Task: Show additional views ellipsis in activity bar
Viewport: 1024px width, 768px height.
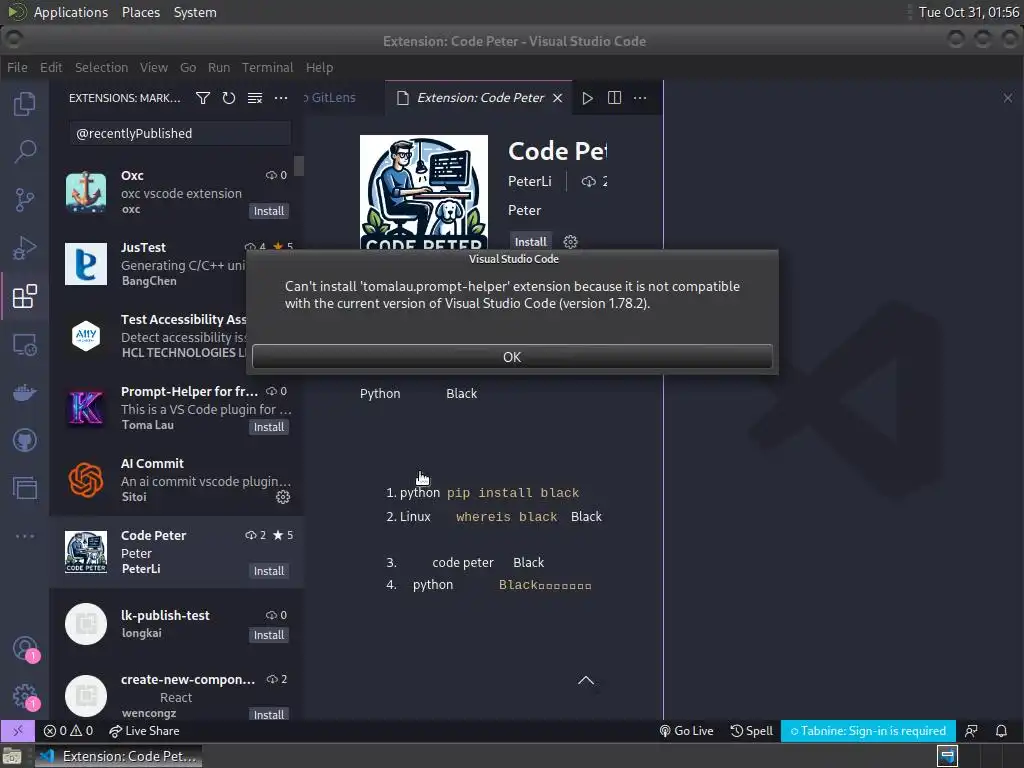Action: click(x=24, y=536)
